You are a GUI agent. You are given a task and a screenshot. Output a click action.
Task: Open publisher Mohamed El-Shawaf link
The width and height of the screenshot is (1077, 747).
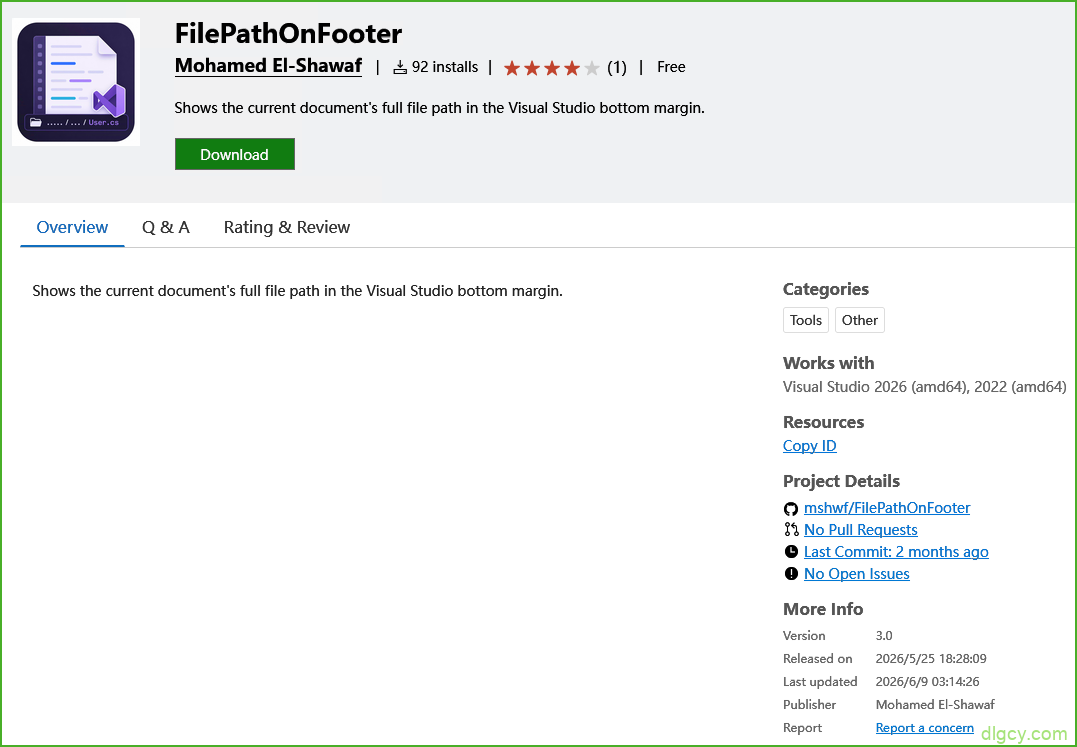268,66
